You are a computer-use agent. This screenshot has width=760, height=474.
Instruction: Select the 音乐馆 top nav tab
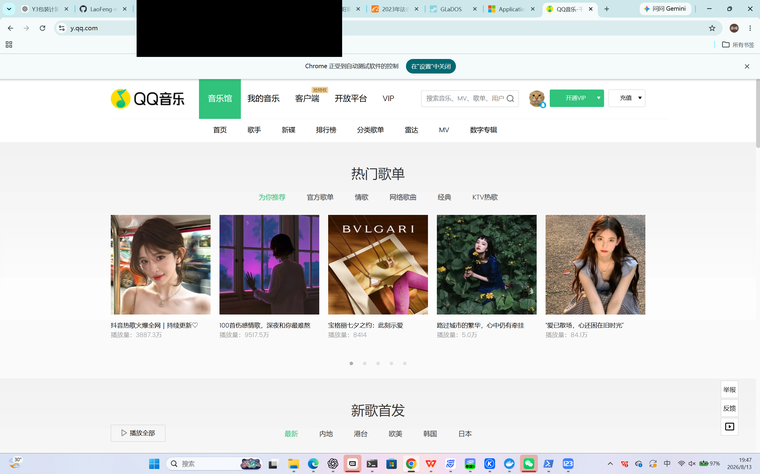pos(220,98)
